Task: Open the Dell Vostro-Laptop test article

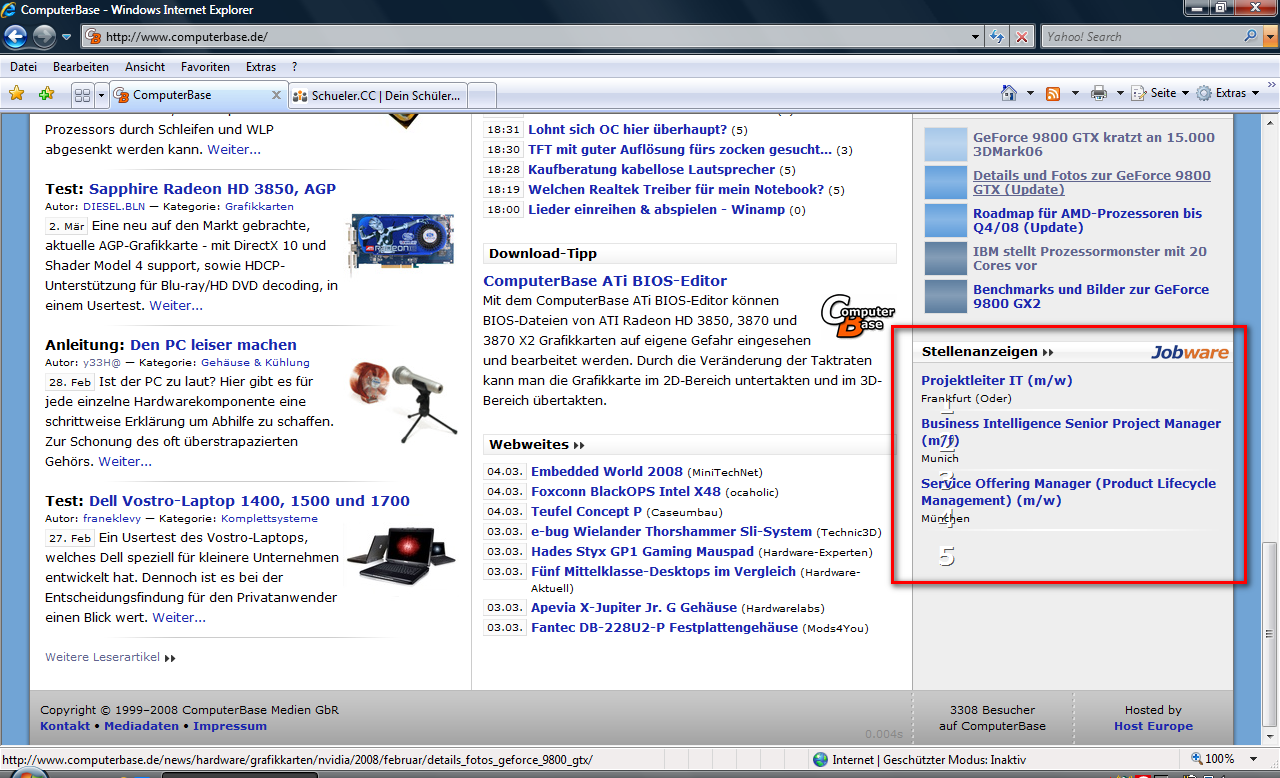Action: 249,501
